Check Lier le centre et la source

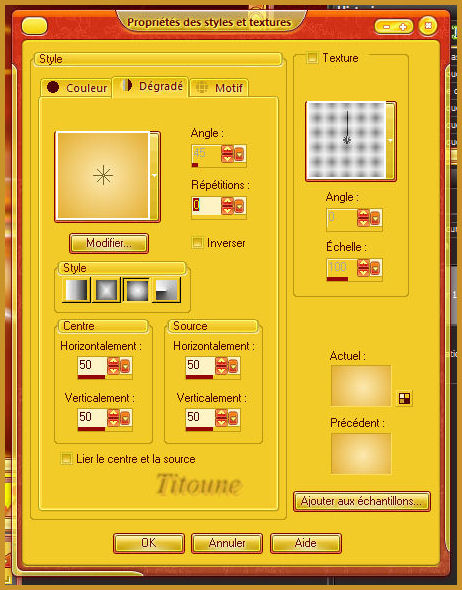point(66,459)
